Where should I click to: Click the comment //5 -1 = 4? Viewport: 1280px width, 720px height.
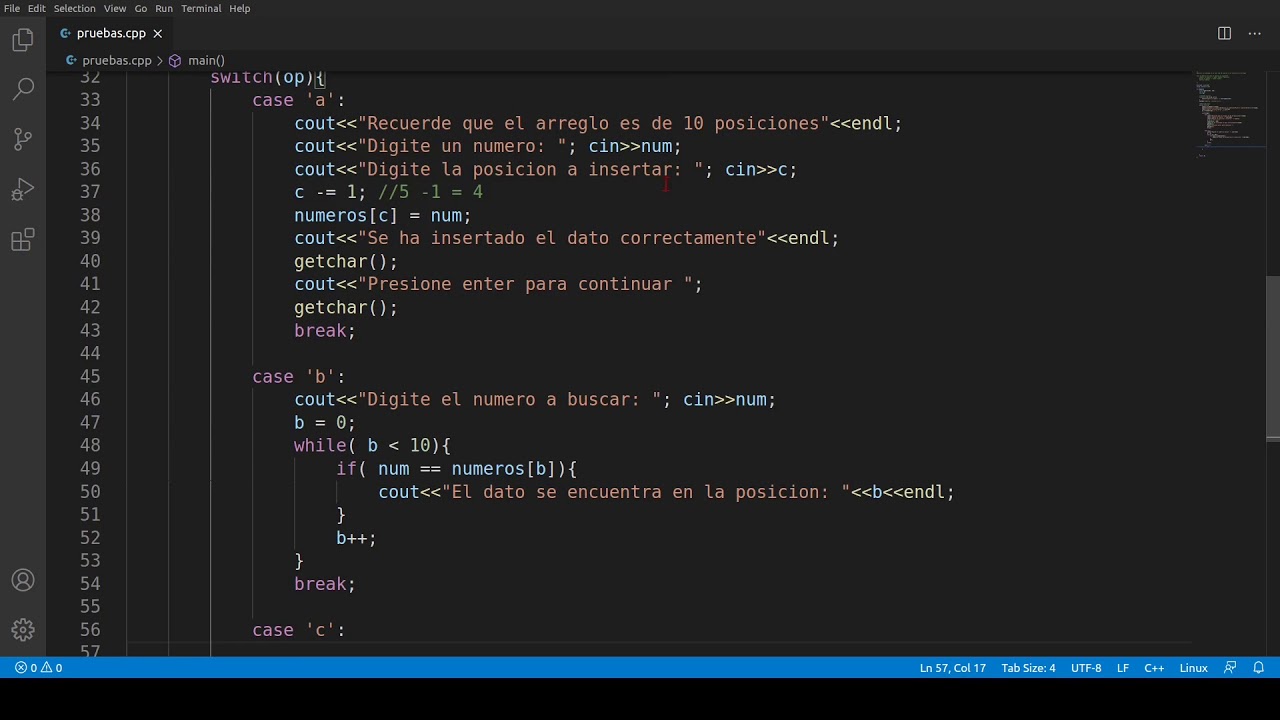(430, 192)
